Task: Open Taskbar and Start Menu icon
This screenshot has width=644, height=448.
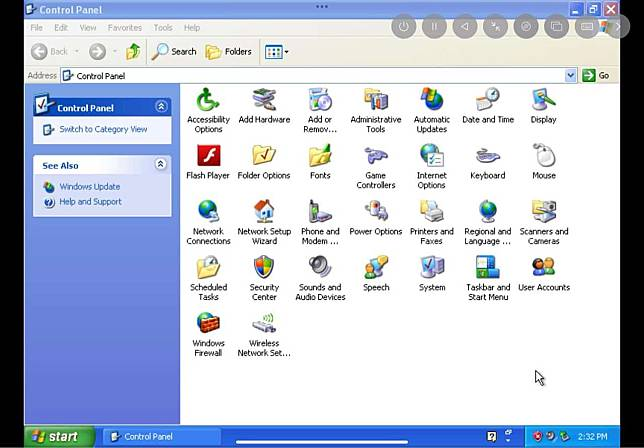Action: (x=488, y=278)
